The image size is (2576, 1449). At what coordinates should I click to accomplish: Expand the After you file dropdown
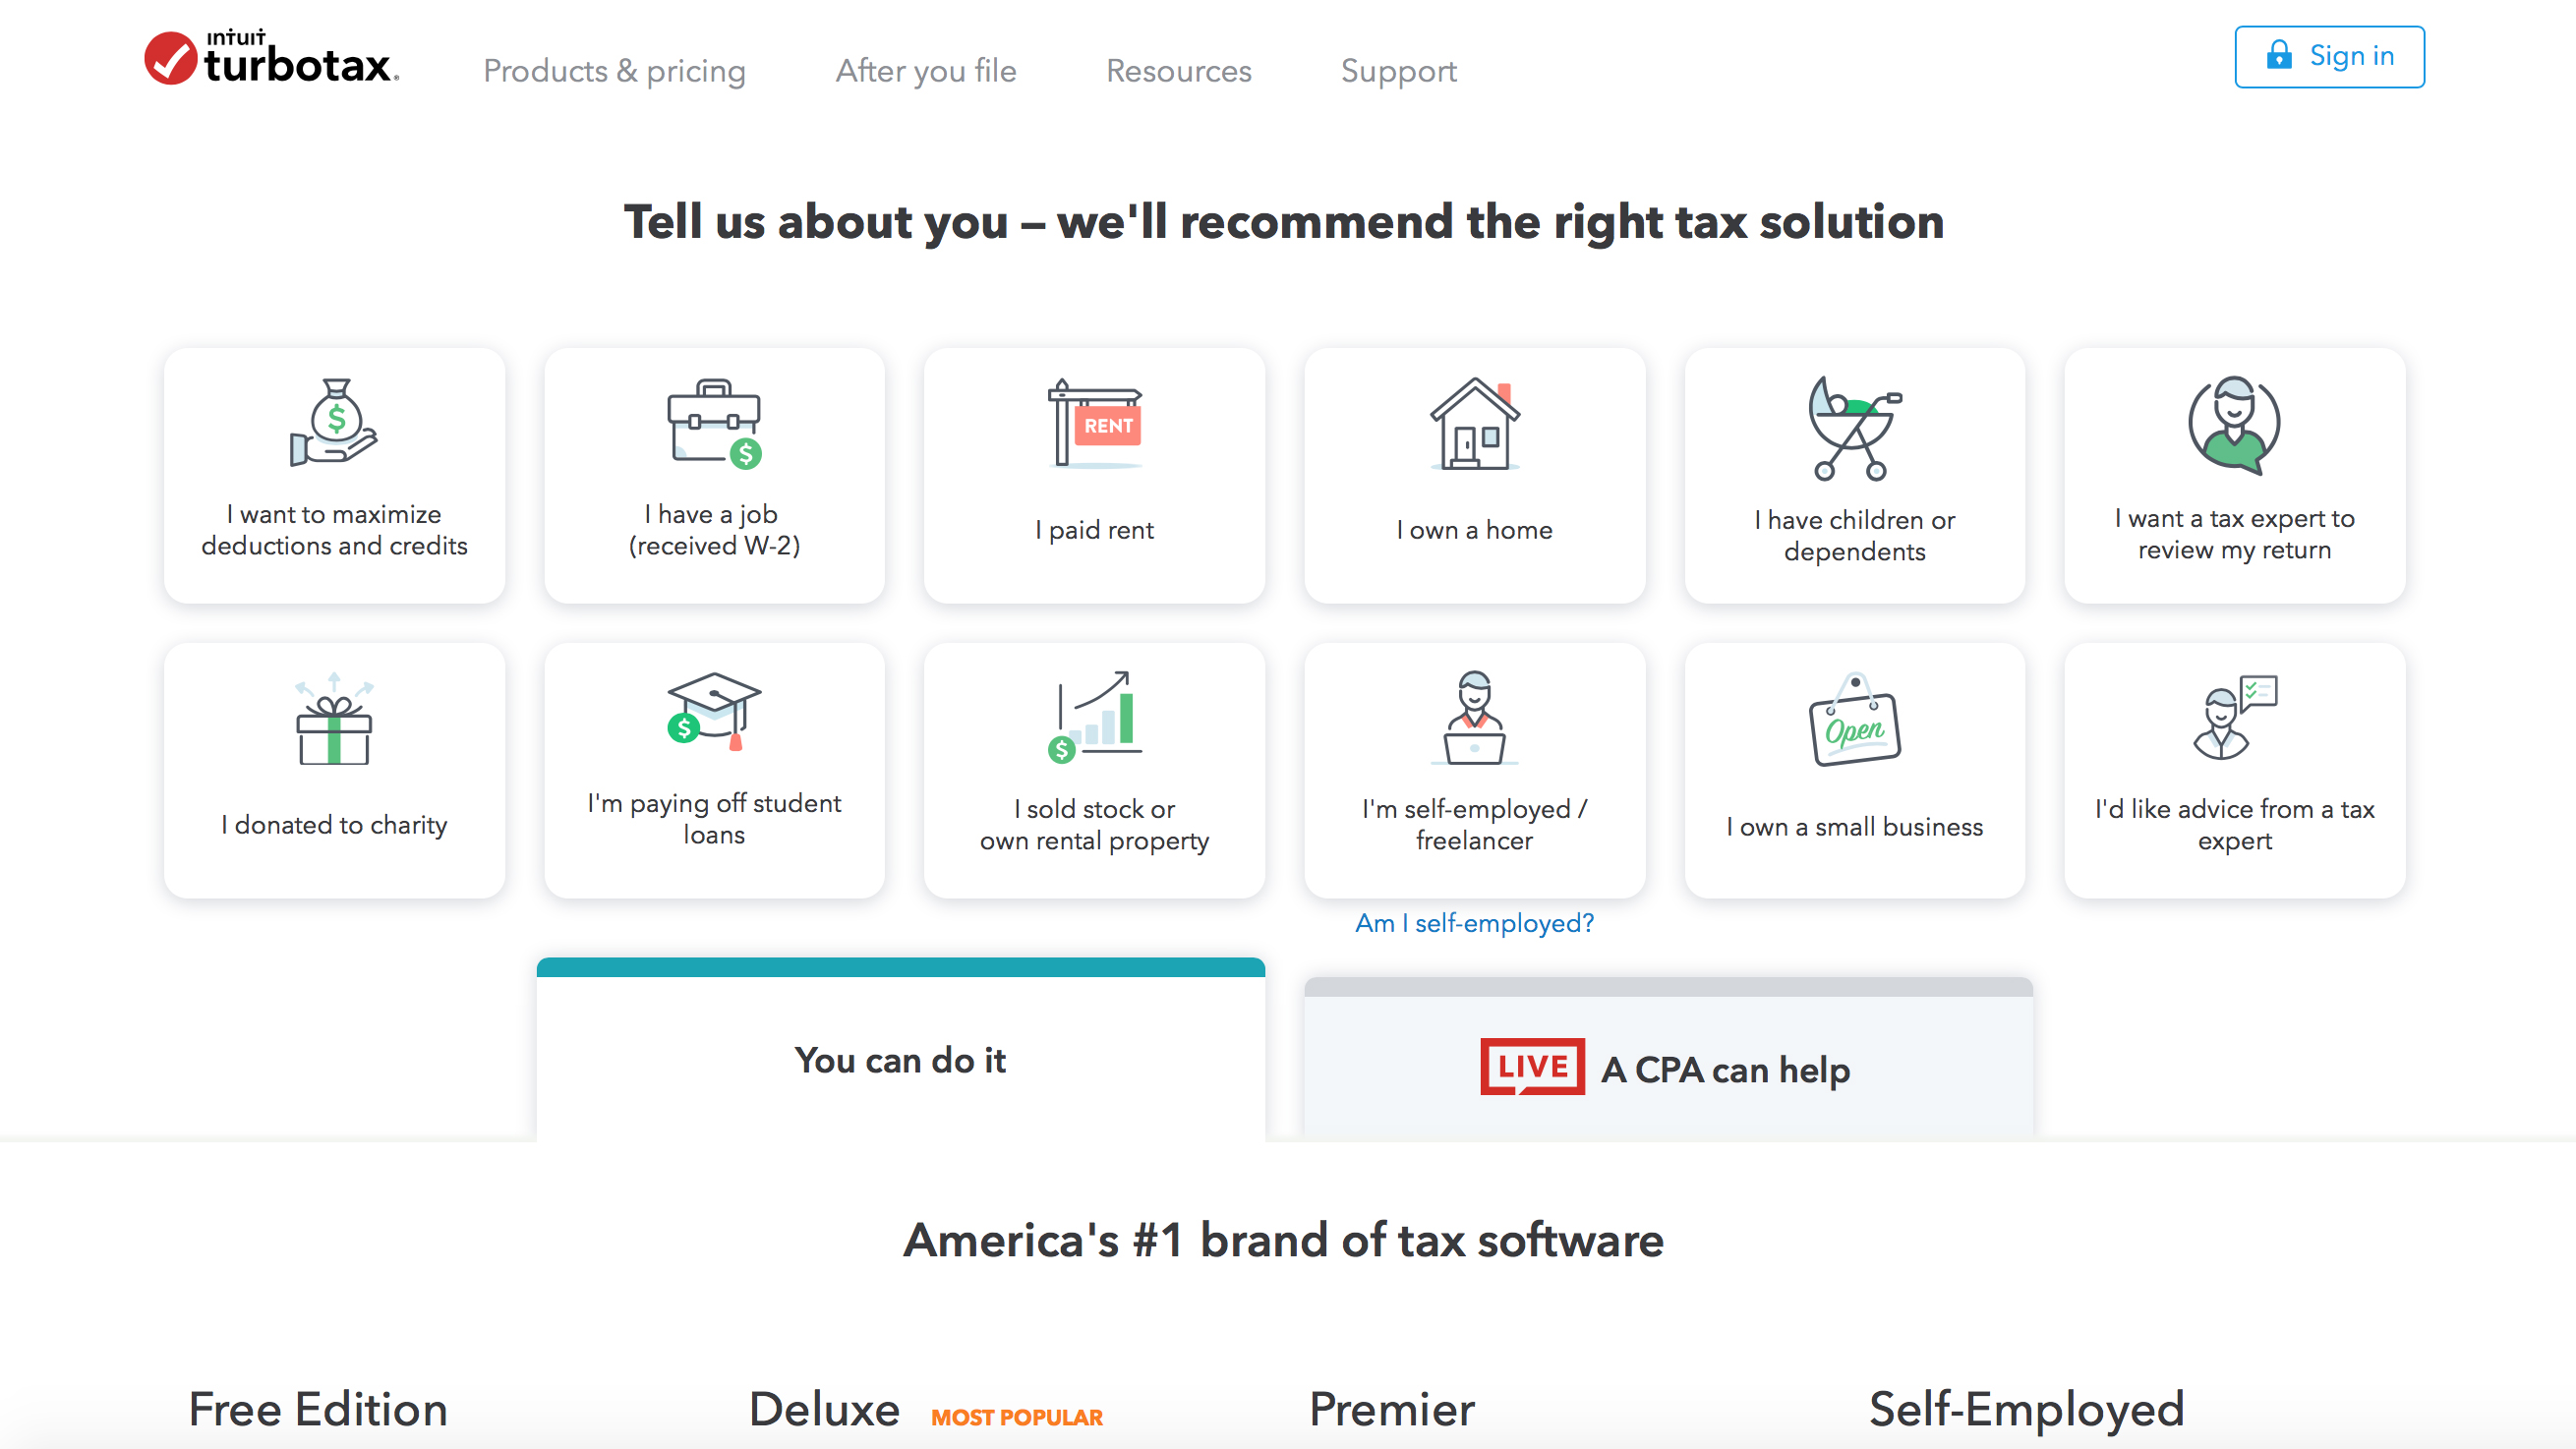[x=925, y=71]
